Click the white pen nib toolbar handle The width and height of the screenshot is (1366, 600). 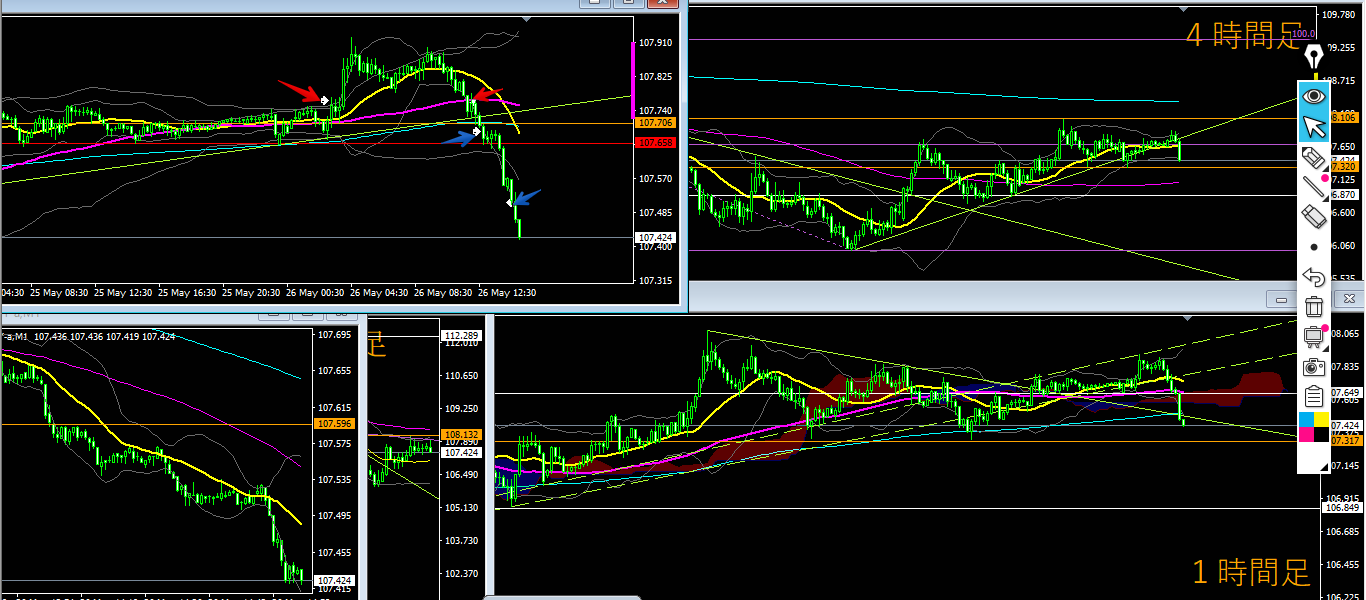point(1314,54)
